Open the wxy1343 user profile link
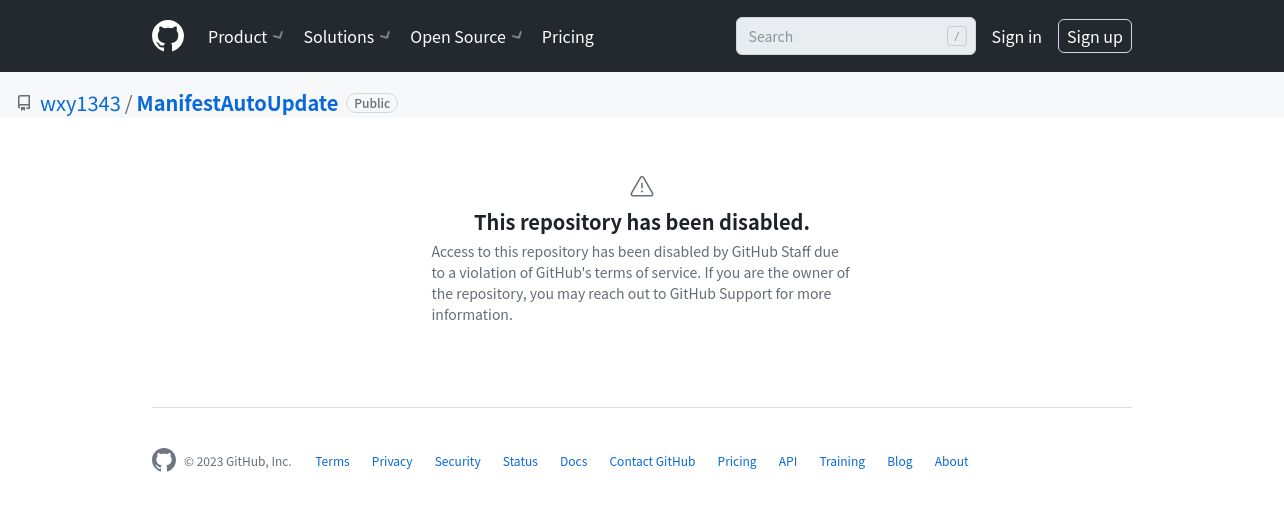This screenshot has width=1284, height=524. (80, 103)
